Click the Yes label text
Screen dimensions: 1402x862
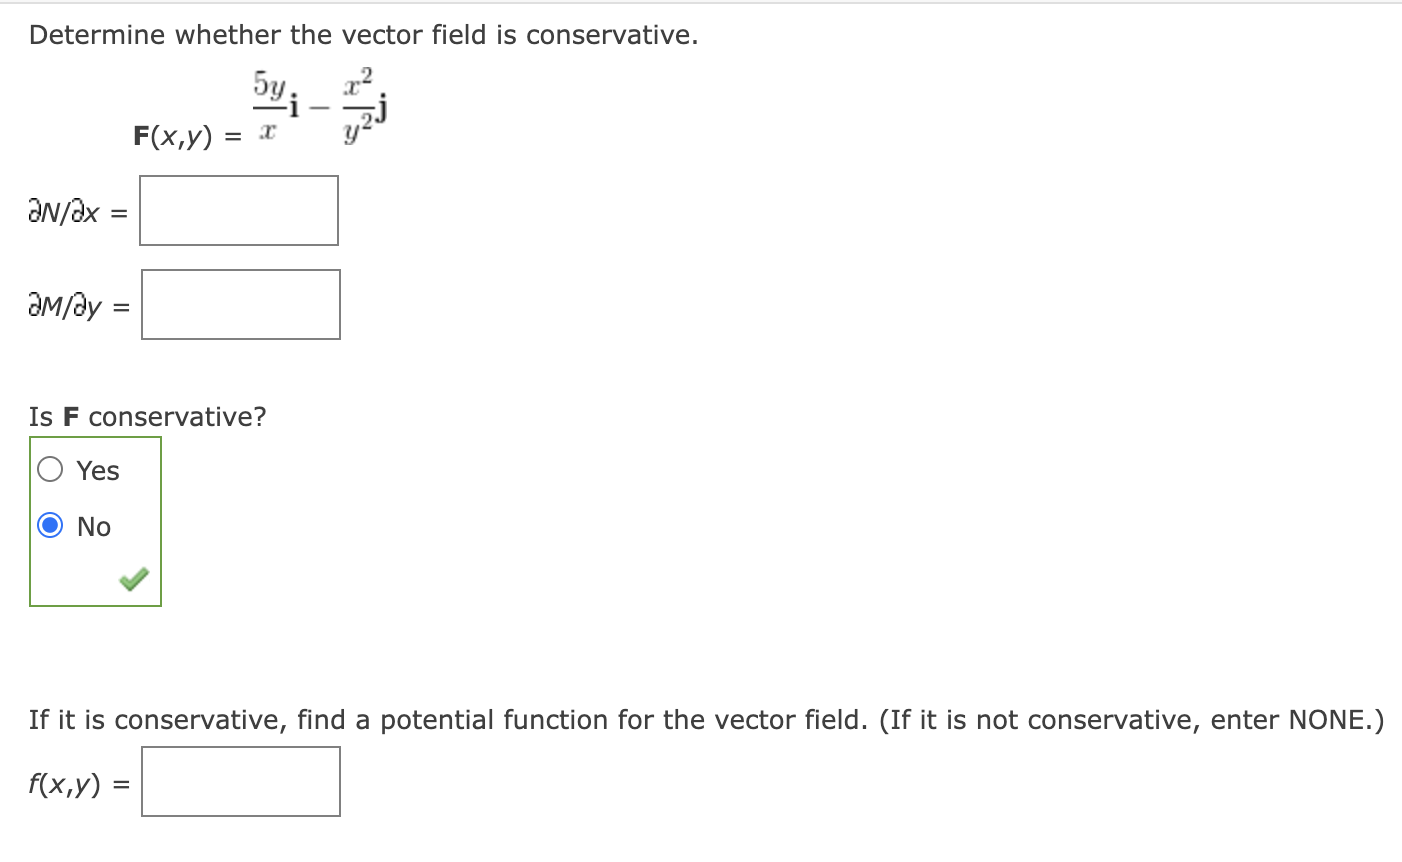96,470
